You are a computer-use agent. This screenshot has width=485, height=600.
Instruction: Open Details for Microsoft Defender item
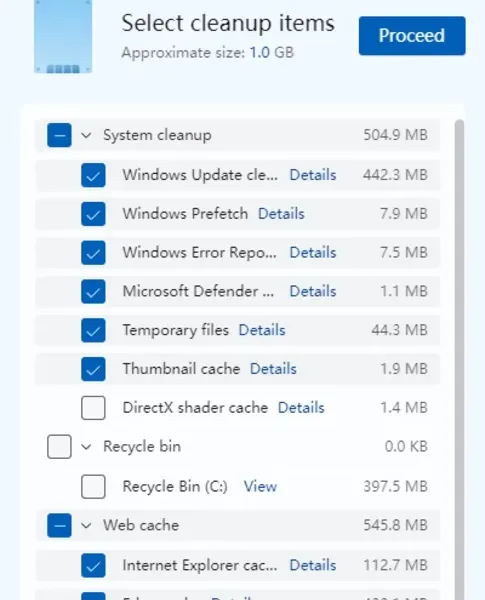313,291
